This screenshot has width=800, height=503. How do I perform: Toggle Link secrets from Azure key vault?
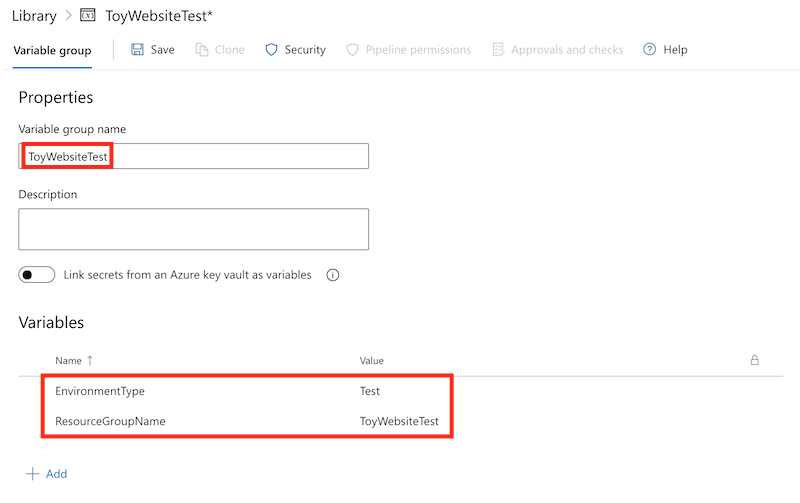tap(37, 275)
